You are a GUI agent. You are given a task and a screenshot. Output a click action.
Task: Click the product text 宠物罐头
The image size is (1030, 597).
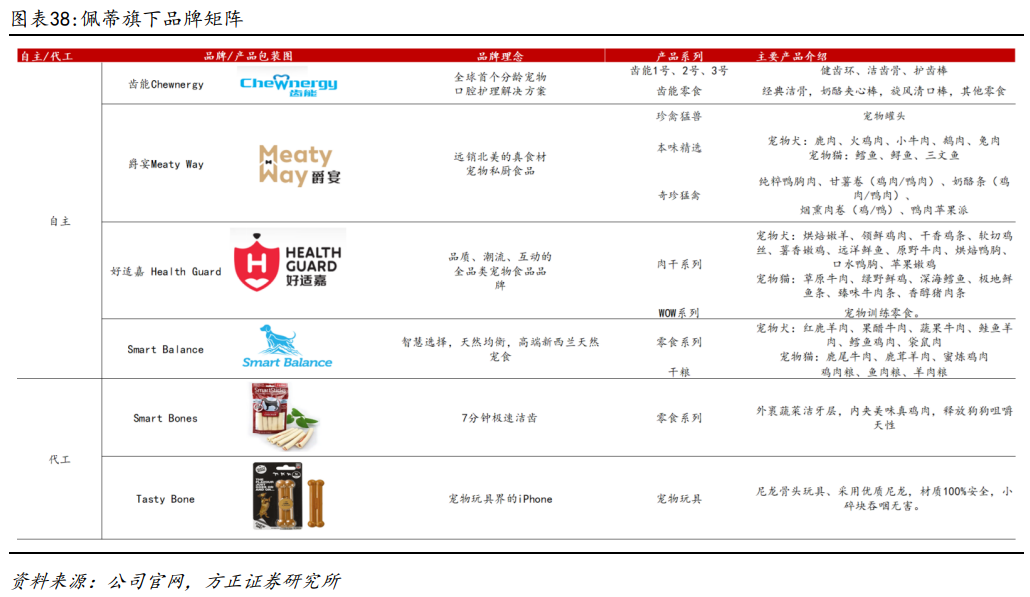[884, 116]
